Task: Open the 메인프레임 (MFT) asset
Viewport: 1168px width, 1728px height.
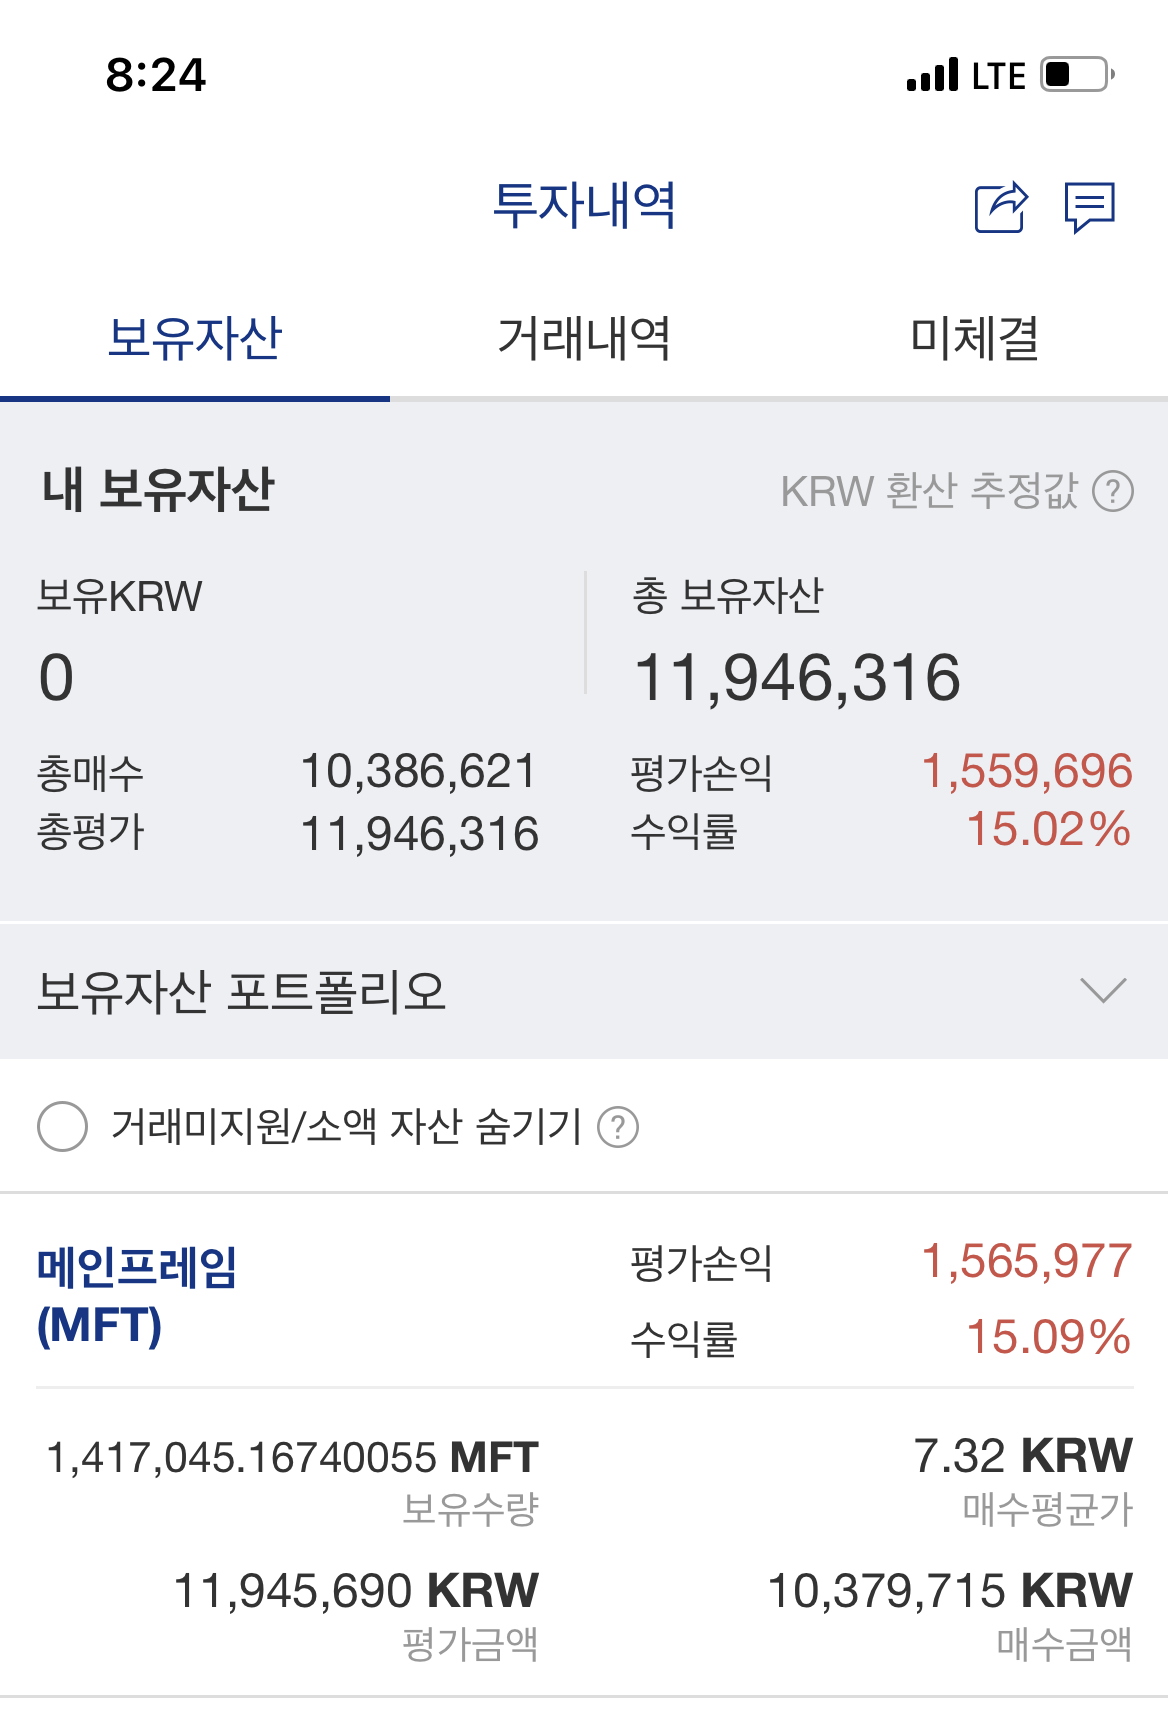Action: pyautogui.click(x=137, y=1296)
